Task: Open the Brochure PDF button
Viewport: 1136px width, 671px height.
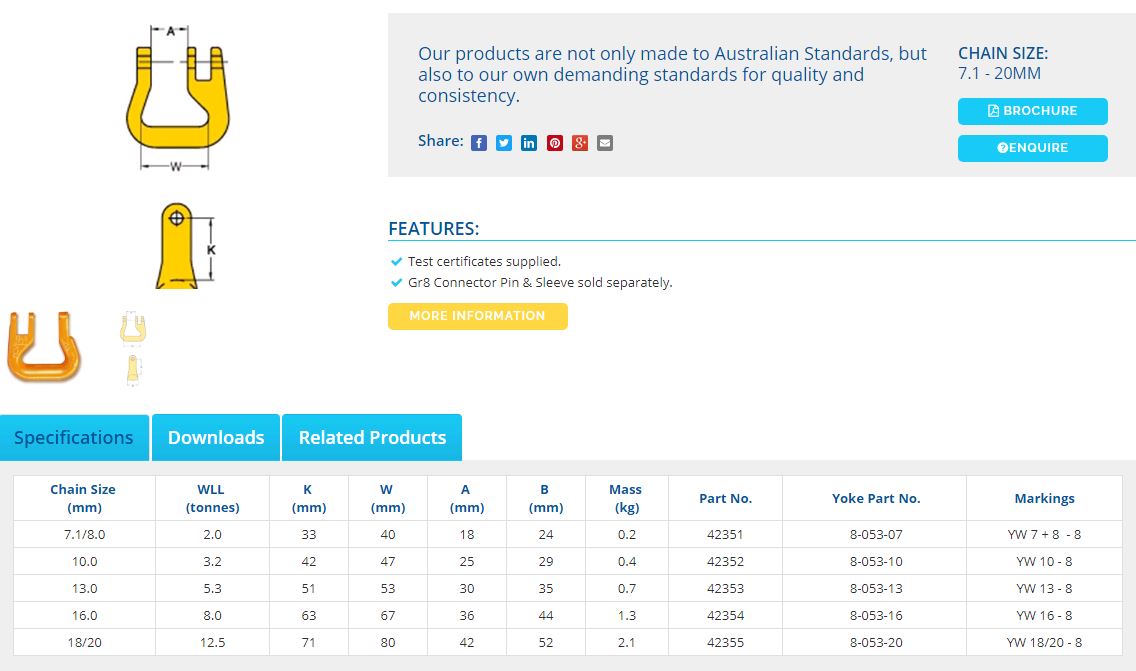Action: 1032,111
